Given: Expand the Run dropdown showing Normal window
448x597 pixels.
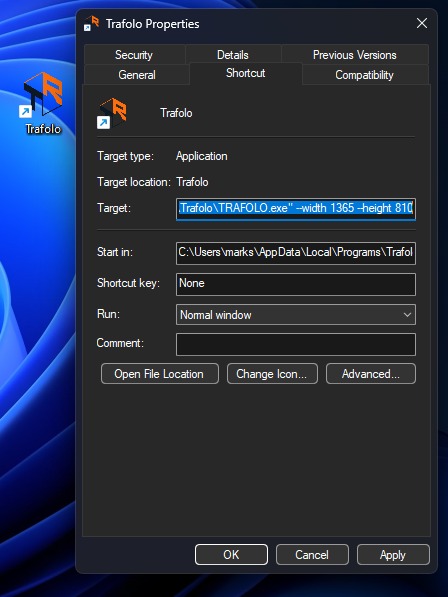Looking at the screenshot, I should [x=296, y=314].
